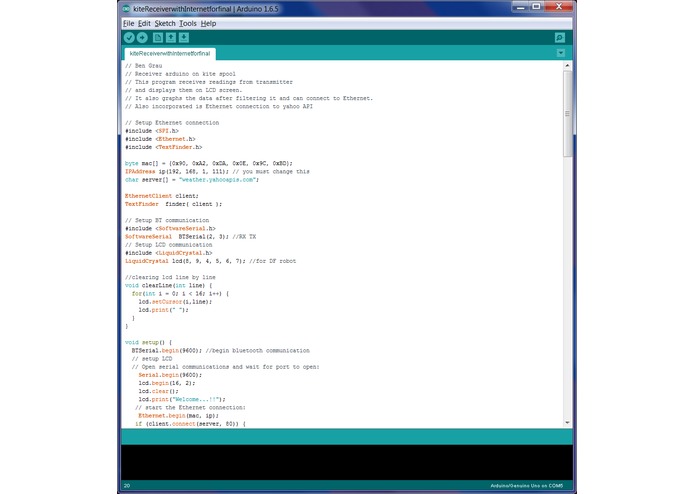The height and width of the screenshot is (494, 695).
Task: Open the Edit menu
Action: (x=144, y=23)
